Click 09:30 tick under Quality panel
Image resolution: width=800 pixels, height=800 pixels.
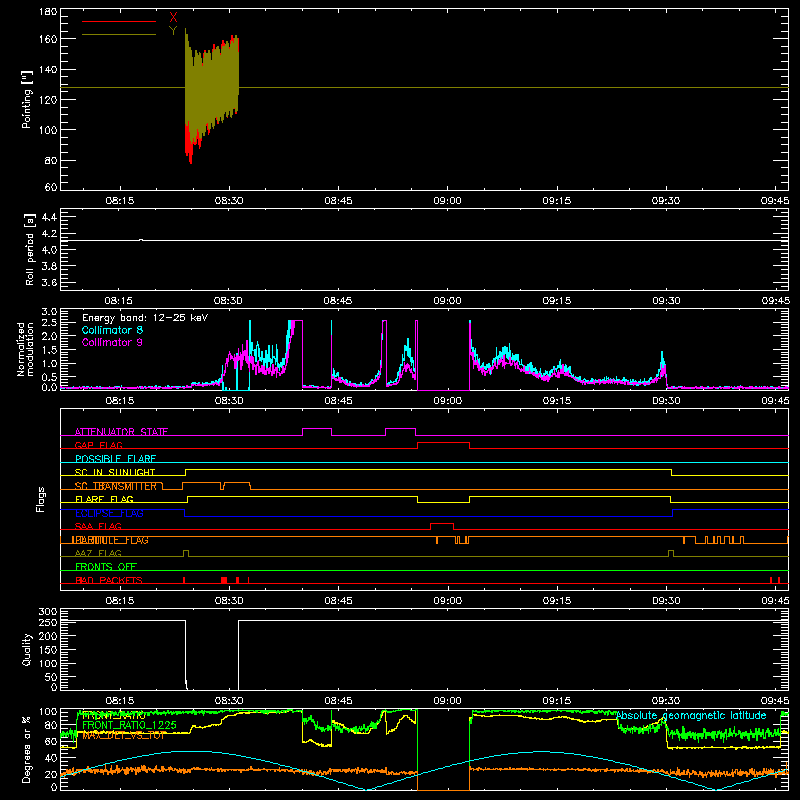[x=666, y=701]
